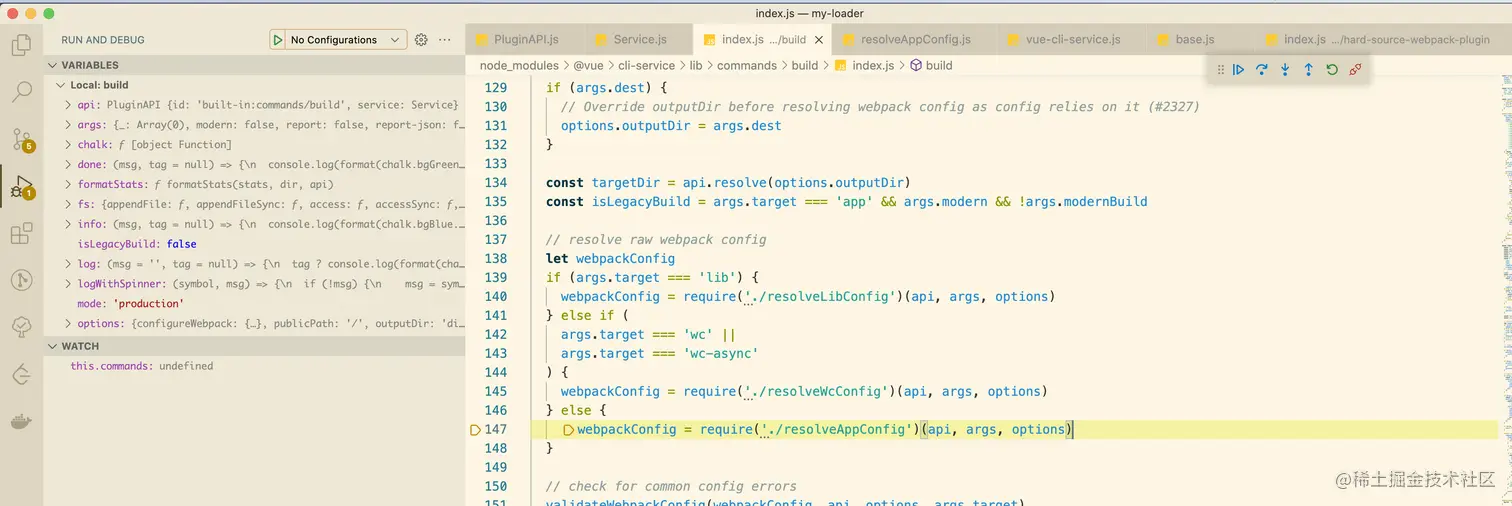
Task: Restart the debug session
Action: (1332, 70)
